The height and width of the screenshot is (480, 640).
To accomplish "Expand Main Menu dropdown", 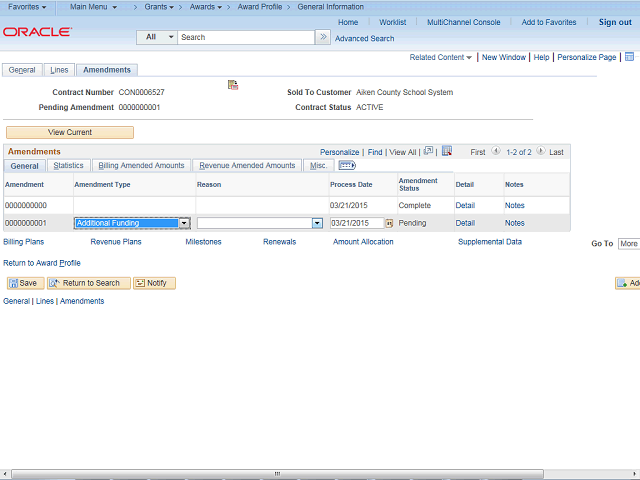I will pos(93,7).
